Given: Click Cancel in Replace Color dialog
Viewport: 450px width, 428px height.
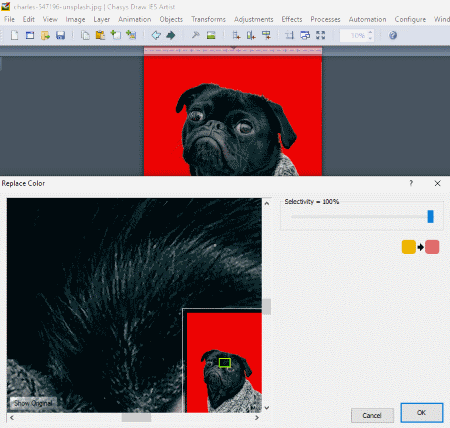Looking at the screenshot, I should [x=372, y=415].
